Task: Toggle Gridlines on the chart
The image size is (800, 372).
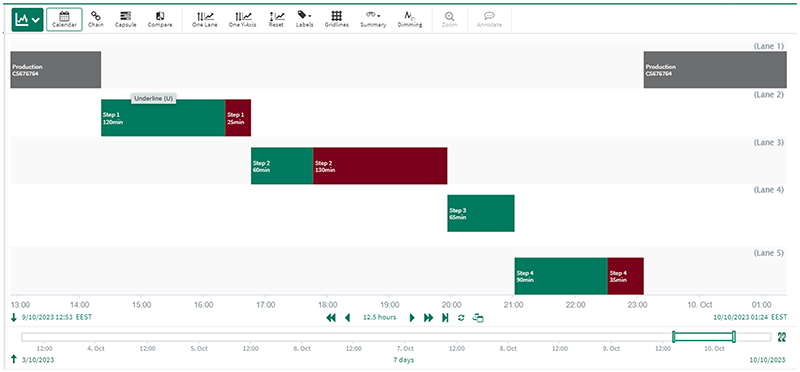Action: tap(337, 19)
